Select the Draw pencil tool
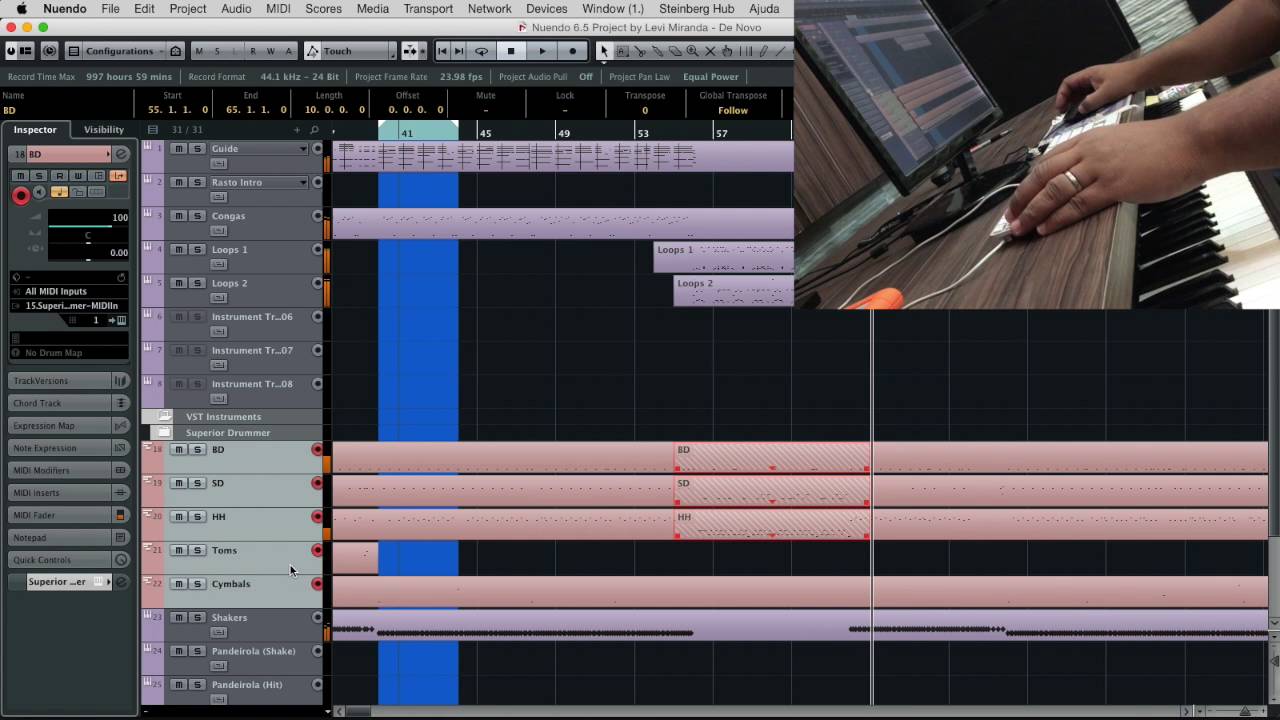The image size is (1280, 720). (x=762, y=51)
